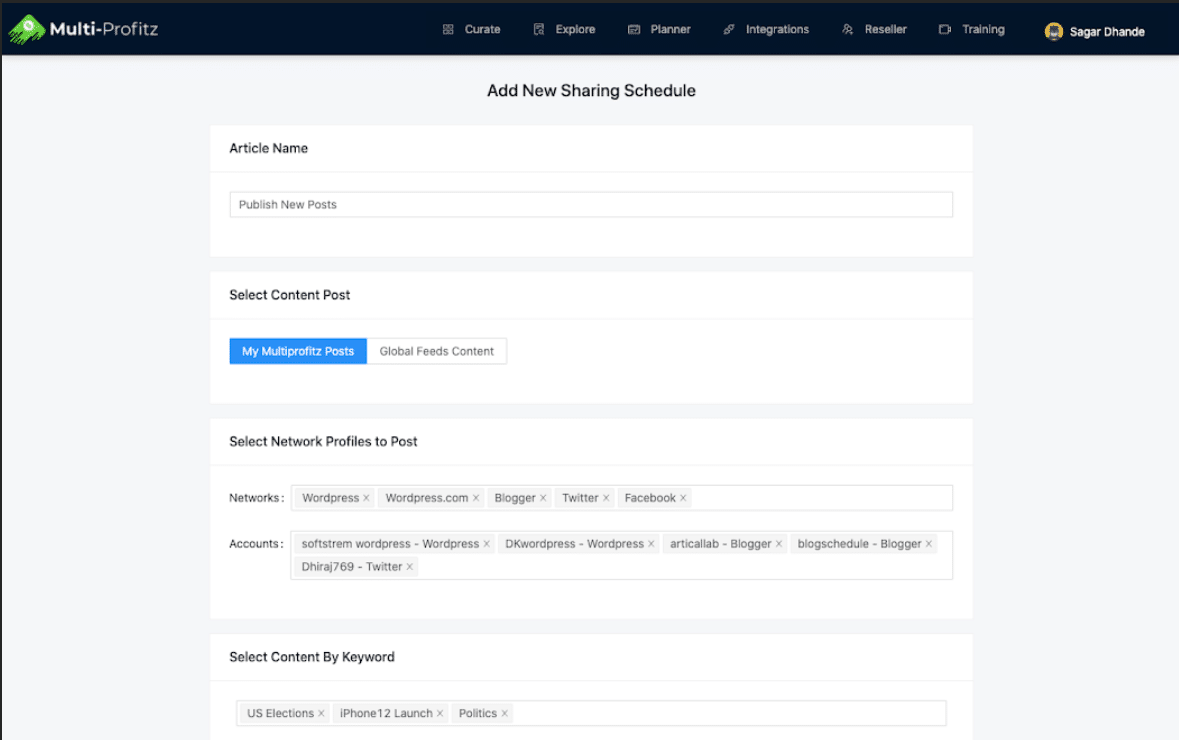The height and width of the screenshot is (740, 1179).
Task: Click the Blogger network tag text
Action: [x=515, y=498]
